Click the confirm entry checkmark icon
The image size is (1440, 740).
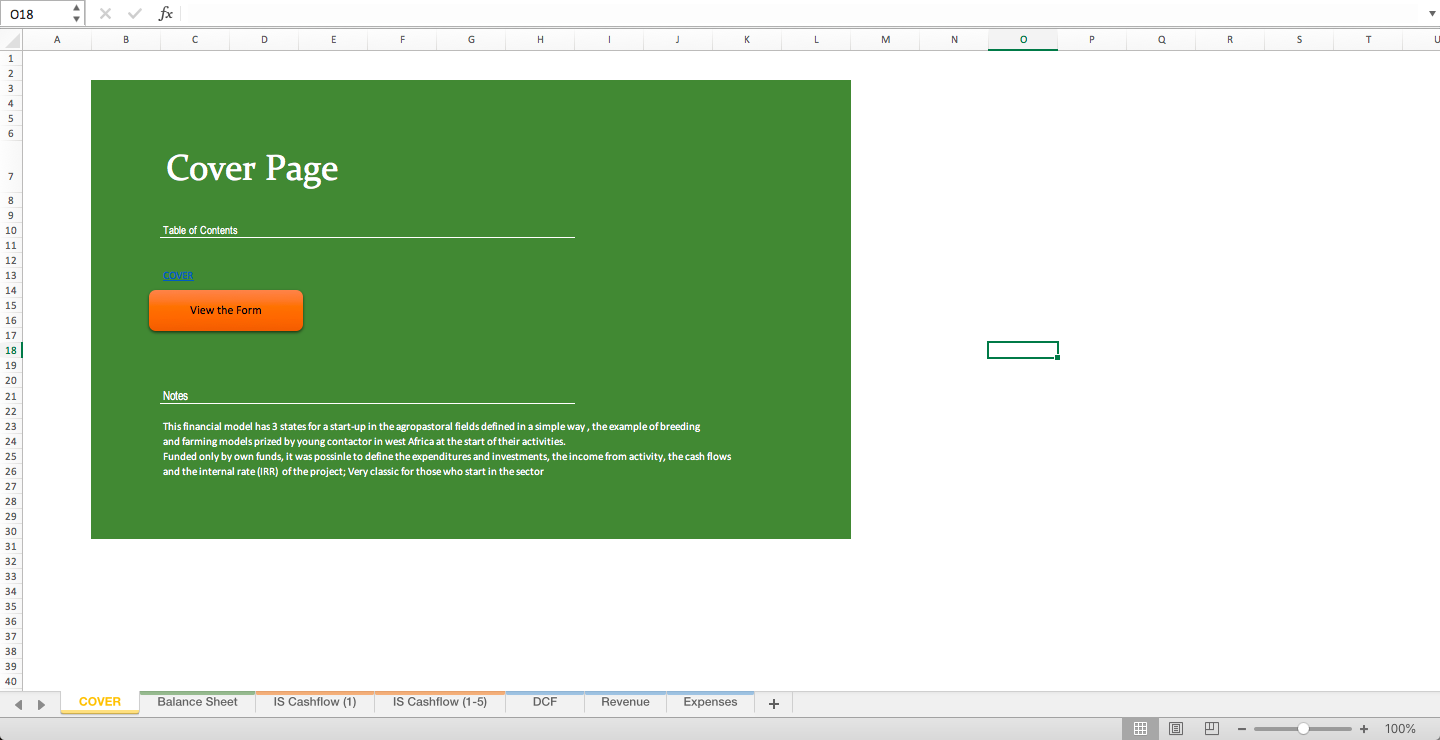click(135, 13)
